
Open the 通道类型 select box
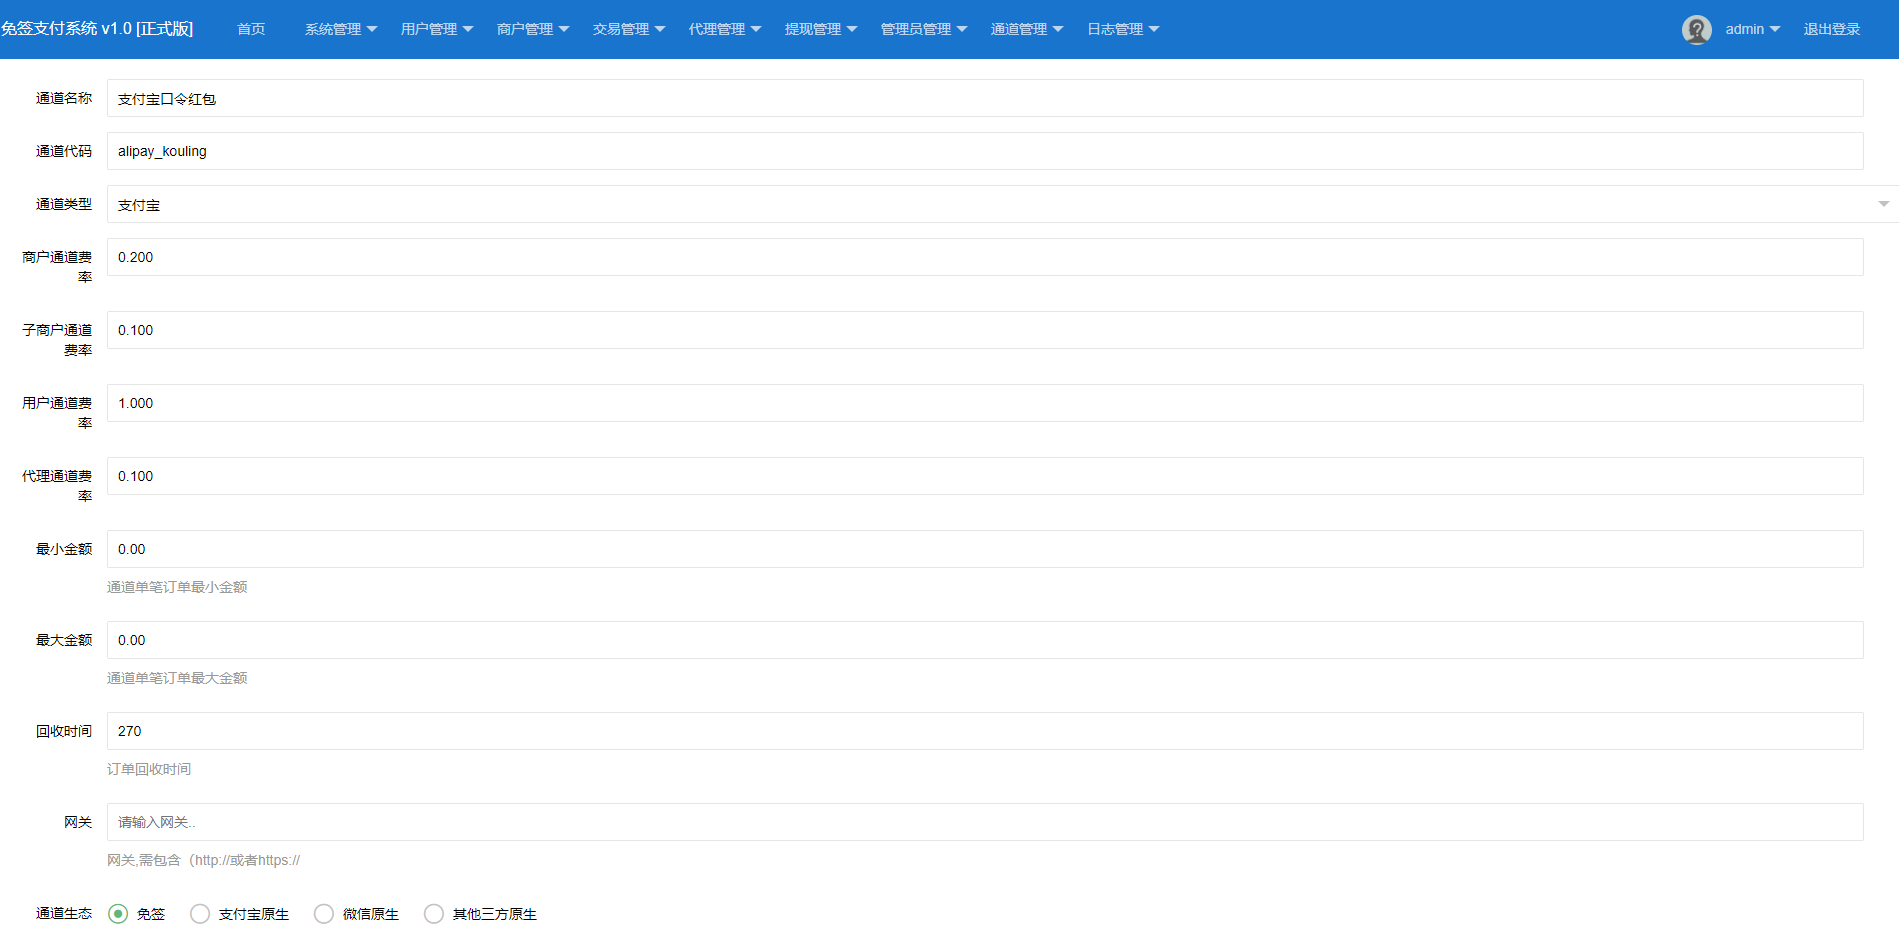(1003, 204)
